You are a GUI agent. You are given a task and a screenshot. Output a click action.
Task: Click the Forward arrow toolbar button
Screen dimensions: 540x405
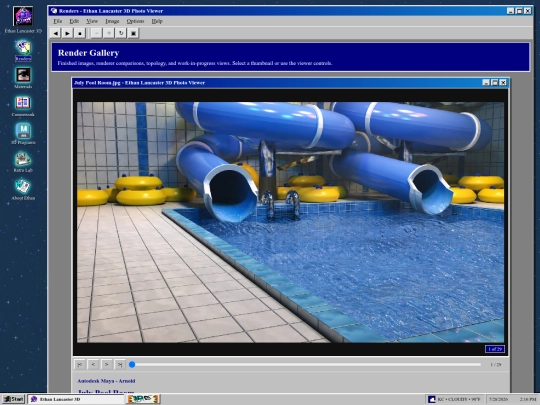point(68,33)
